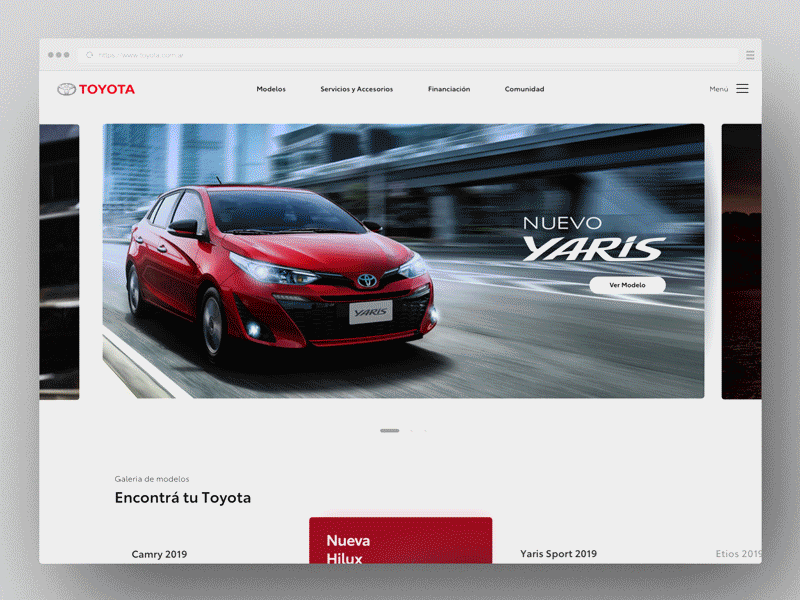The height and width of the screenshot is (600, 800).
Task: Select Modelos in the navigation bar
Action: coord(271,89)
